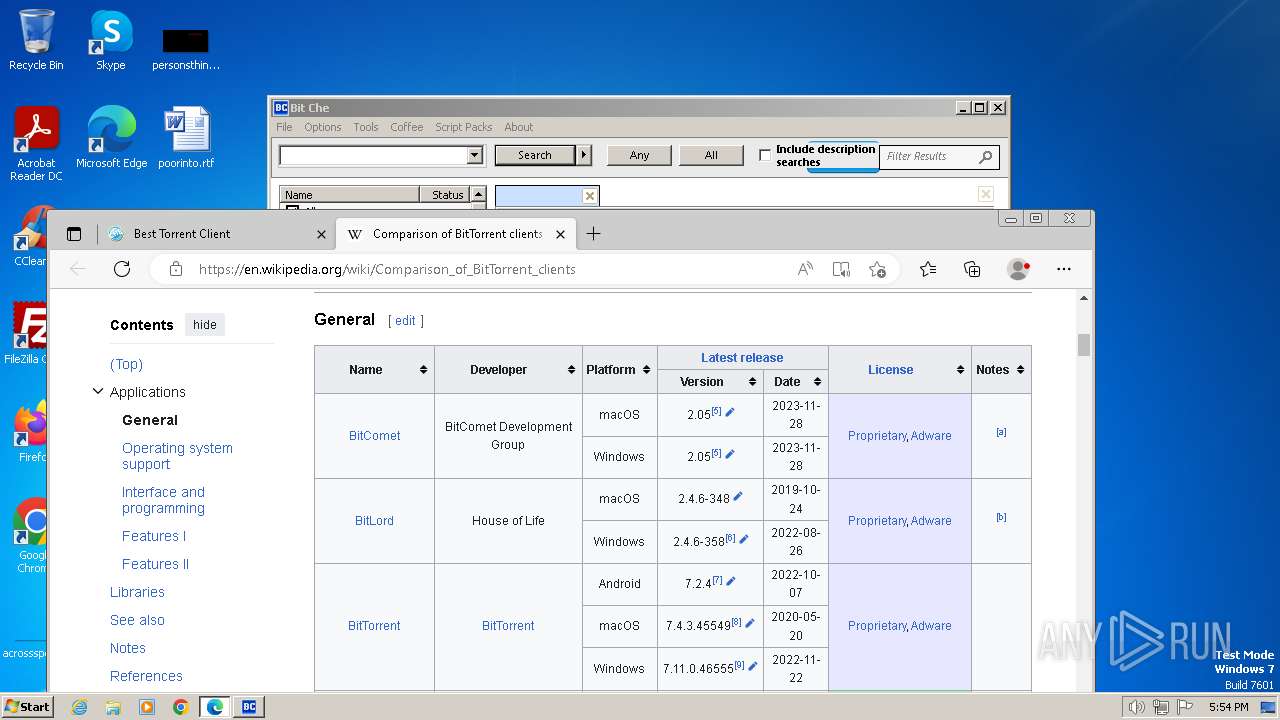The width and height of the screenshot is (1280, 720).
Task: Open Script Packs menu in Bit Che
Action: point(464,127)
